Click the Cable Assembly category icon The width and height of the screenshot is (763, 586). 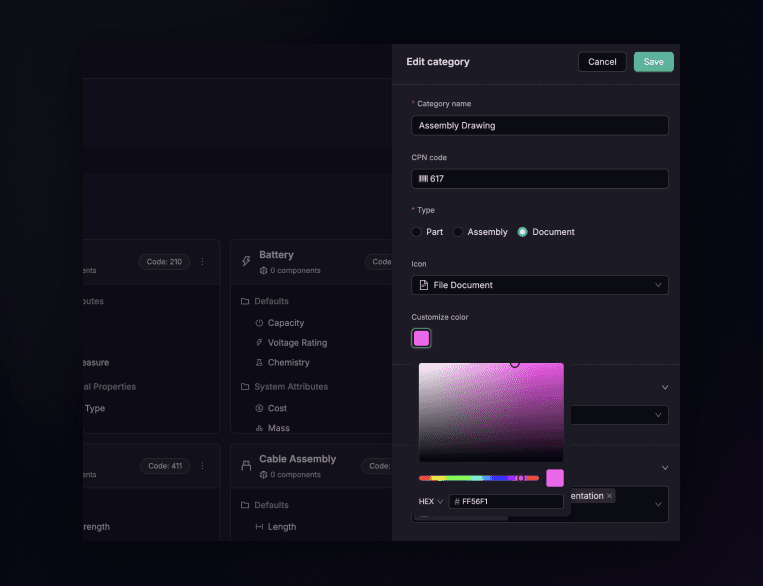[246, 466]
